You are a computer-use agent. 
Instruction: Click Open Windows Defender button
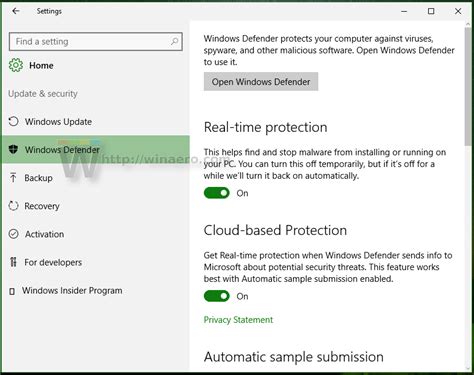(261, 82)
